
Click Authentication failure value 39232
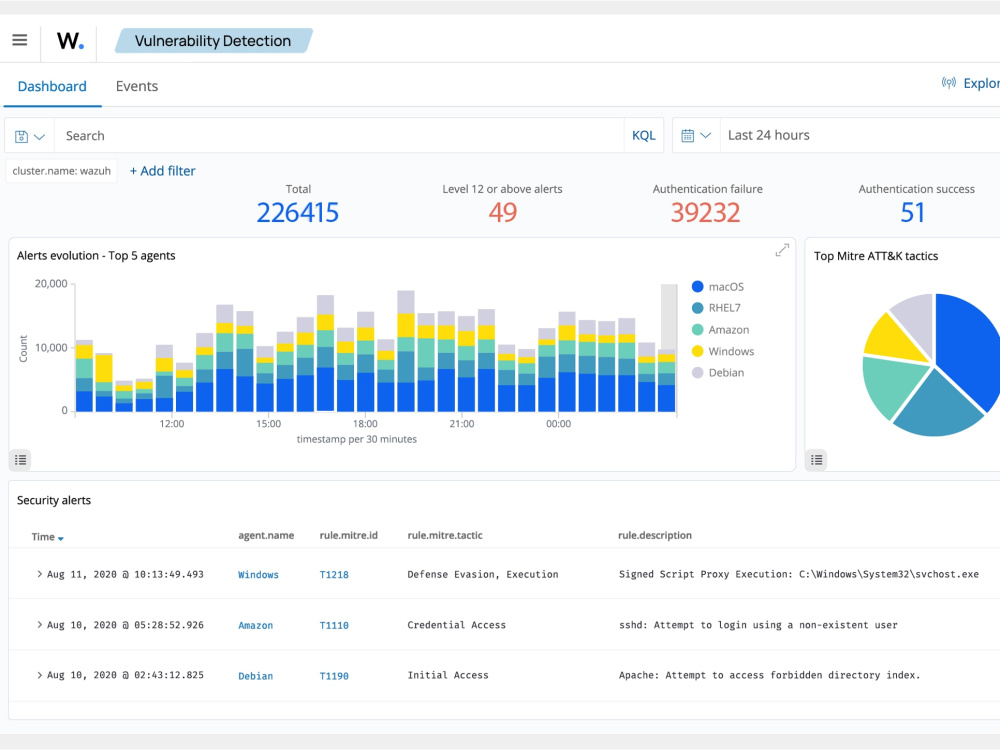coord(705,212)
